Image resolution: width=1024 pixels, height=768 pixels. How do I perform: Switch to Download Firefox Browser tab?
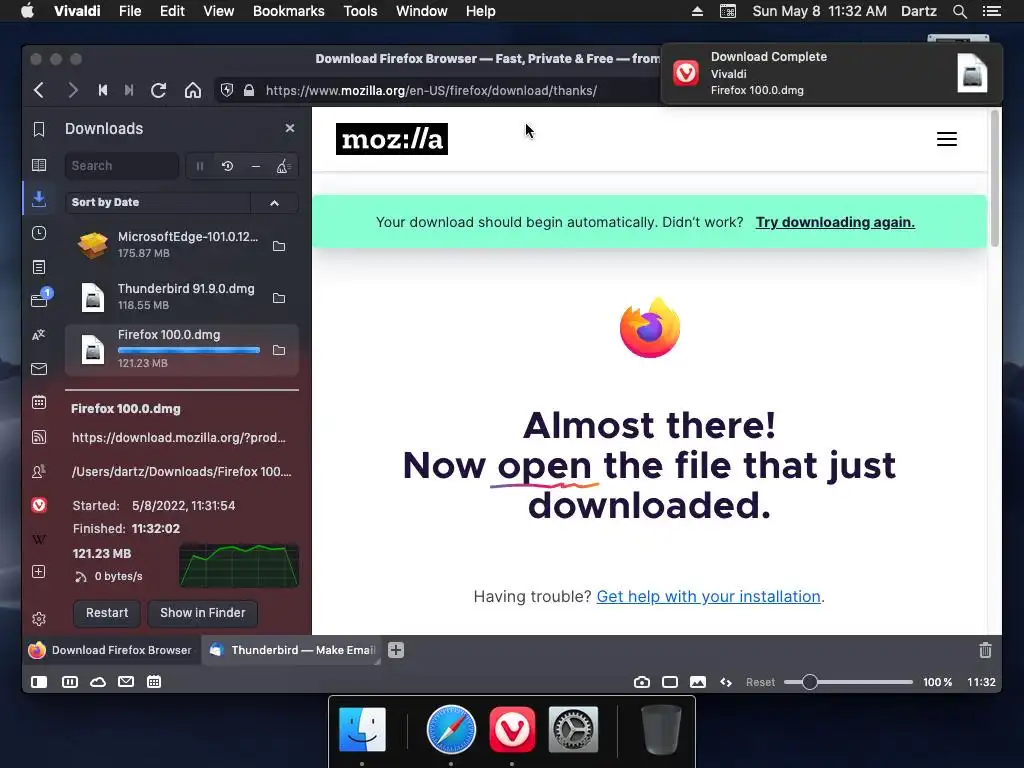(111, 650)
